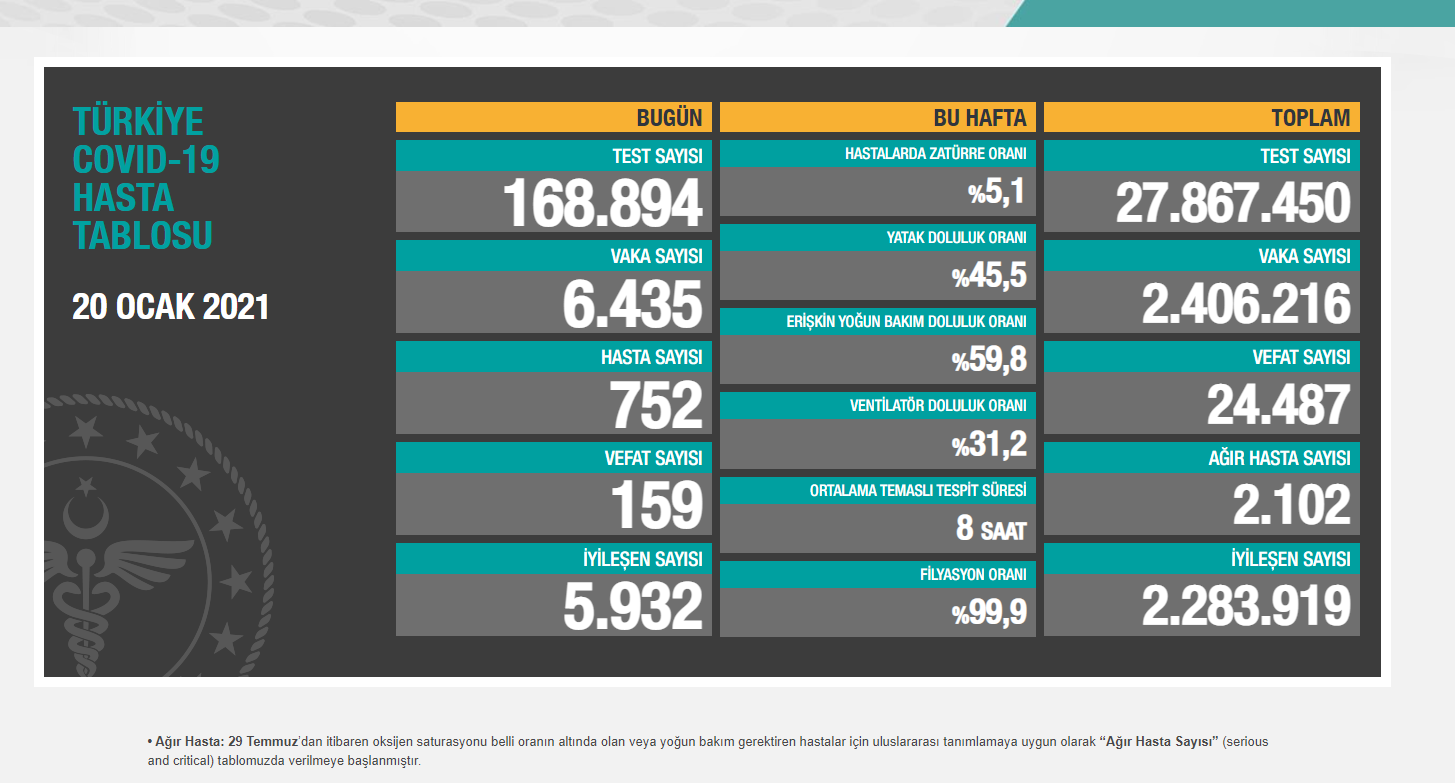Click the Filyasyon Oranı value %99,9
Viewport: 1455px width, 783px height.
click(989, 612)
